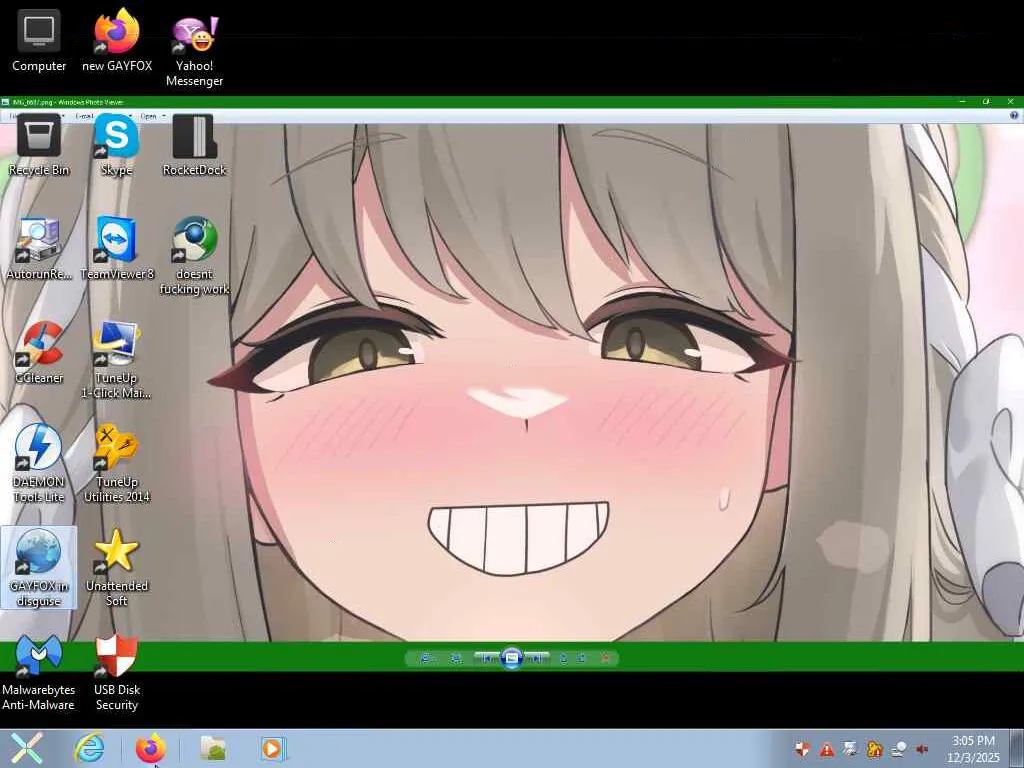The image size is (1024, 768).
Task: Click the network computers tray icon
Action: coord(850,749)
